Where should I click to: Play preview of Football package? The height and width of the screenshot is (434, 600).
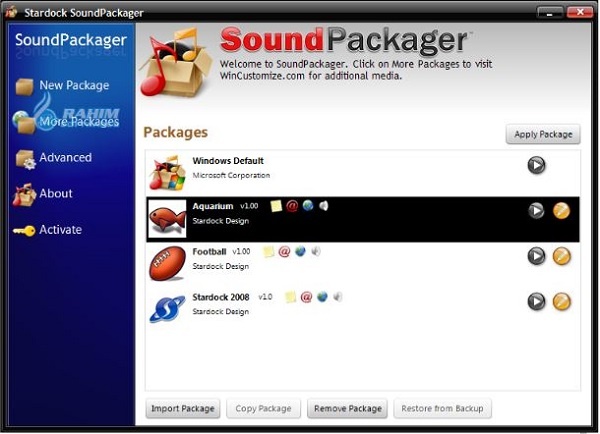point(536,256)
